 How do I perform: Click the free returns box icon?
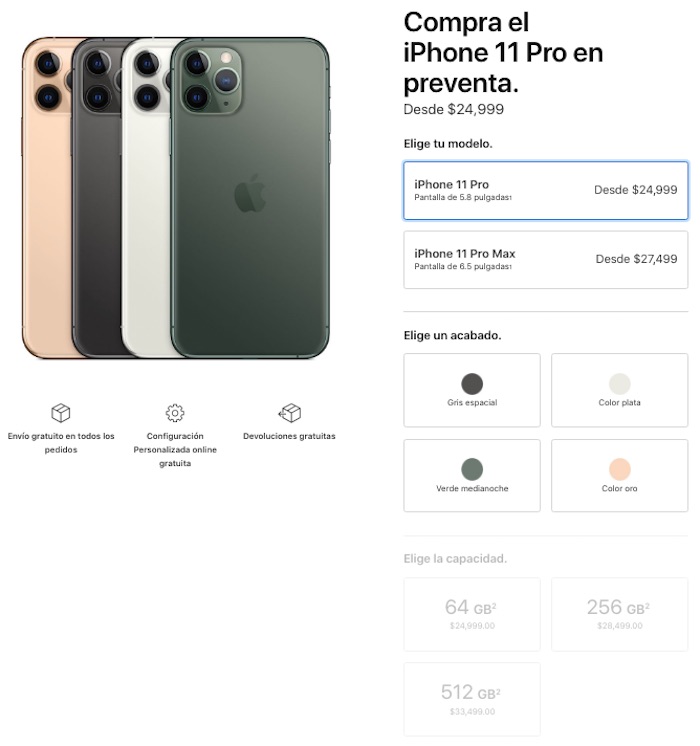click(289, 412)
